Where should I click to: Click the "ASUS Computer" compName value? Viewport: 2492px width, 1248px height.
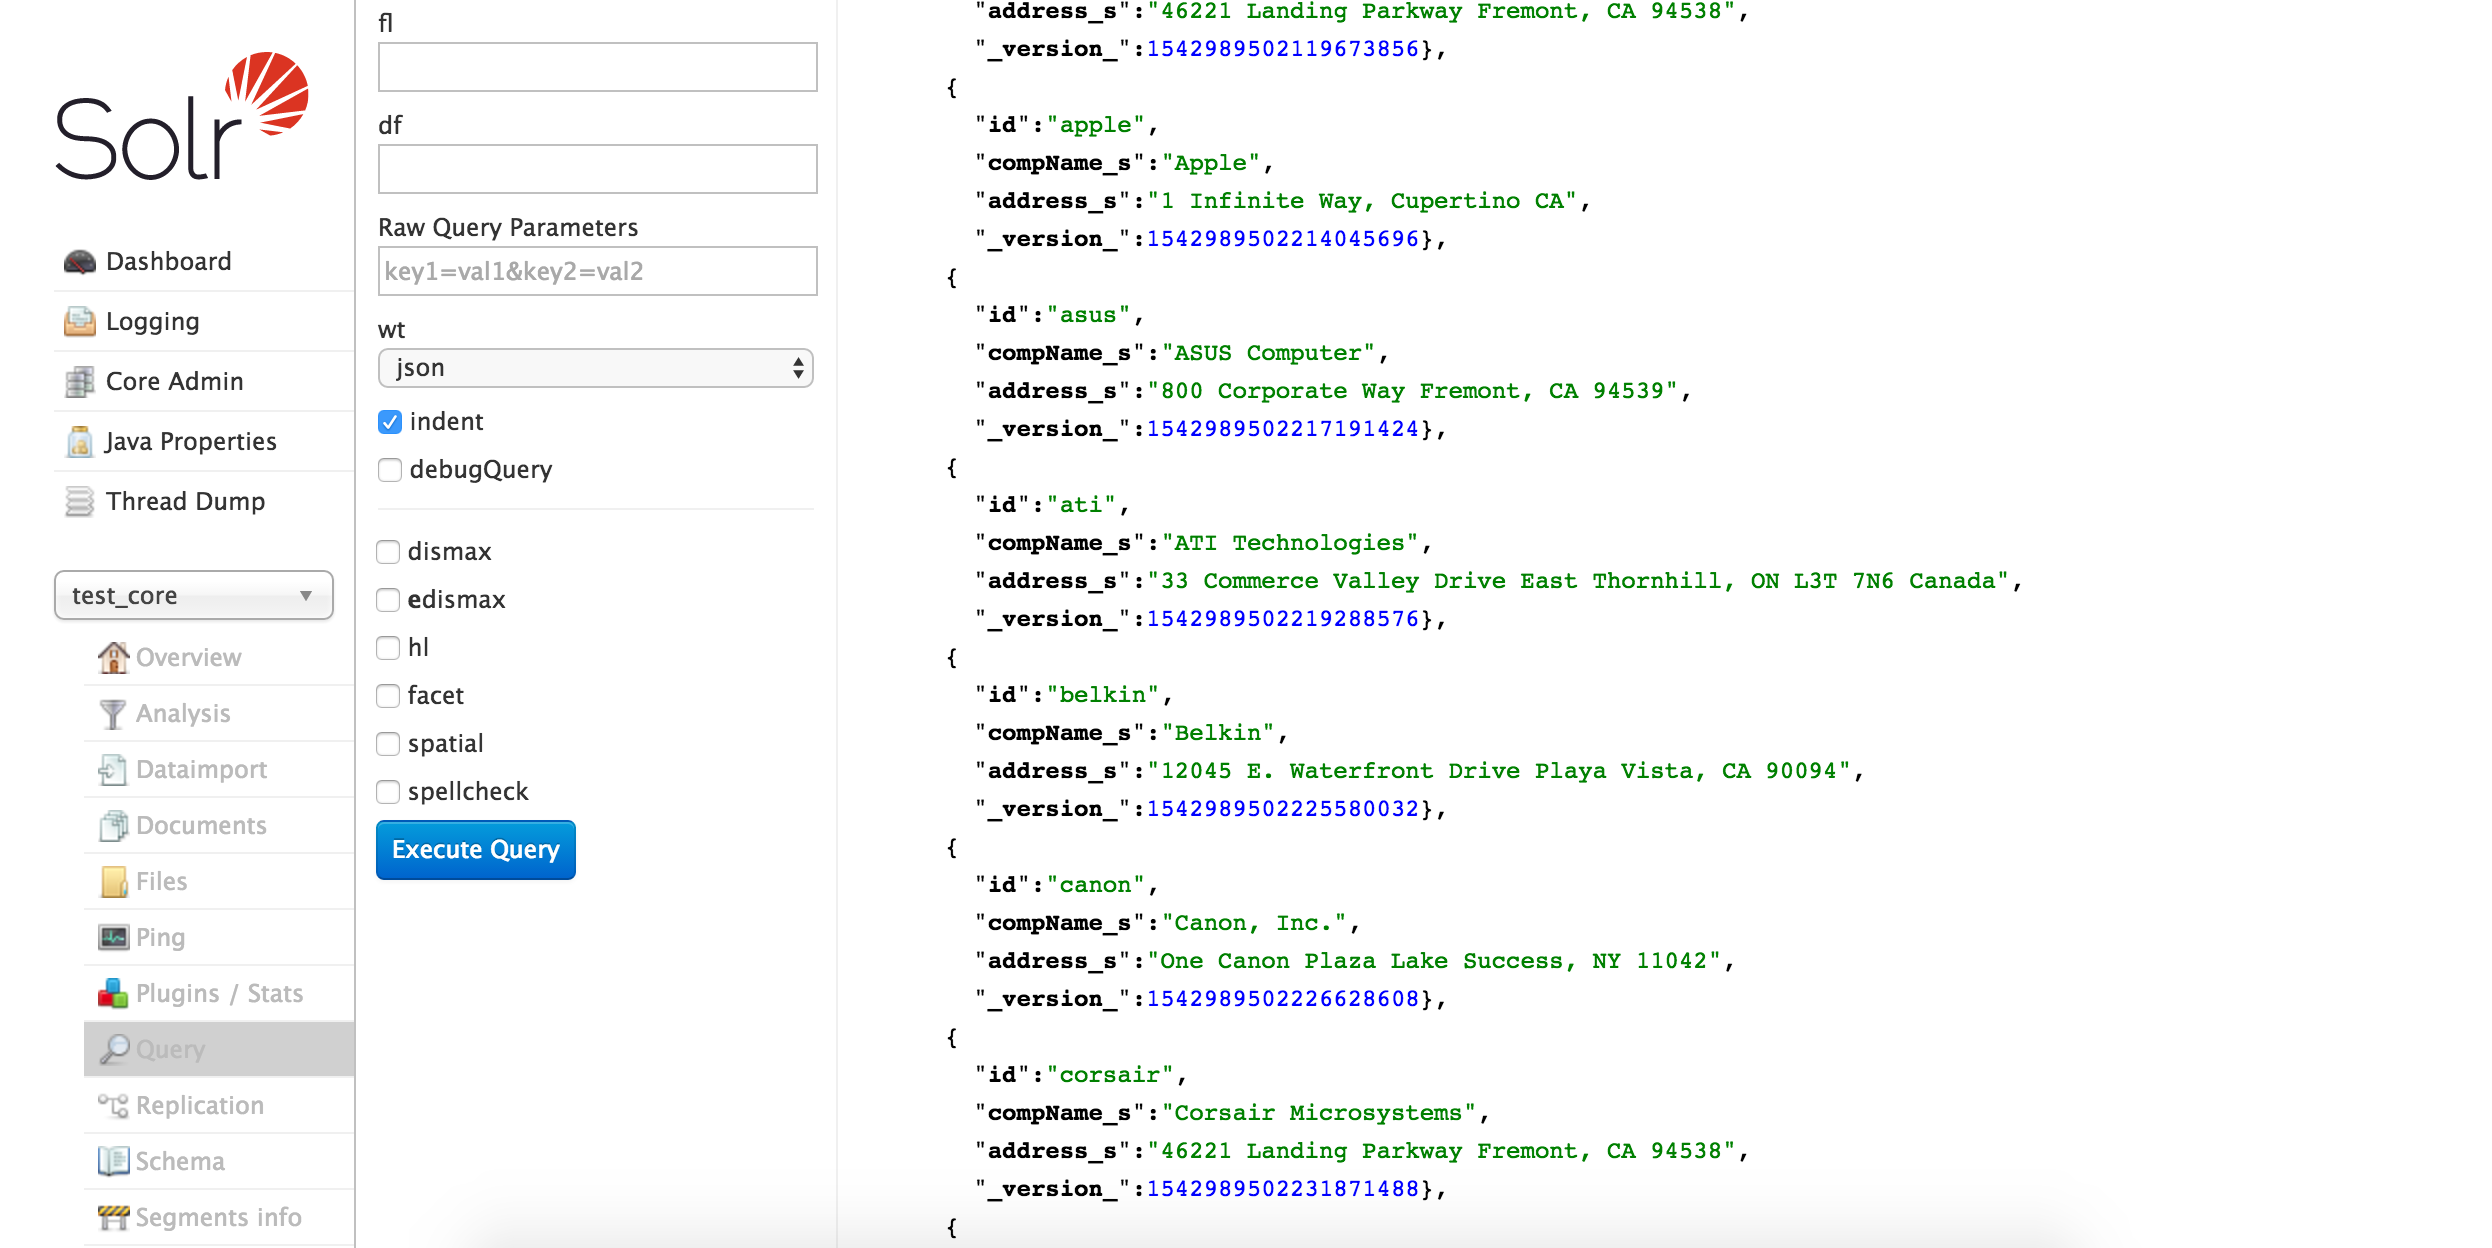click(1268, 353)
